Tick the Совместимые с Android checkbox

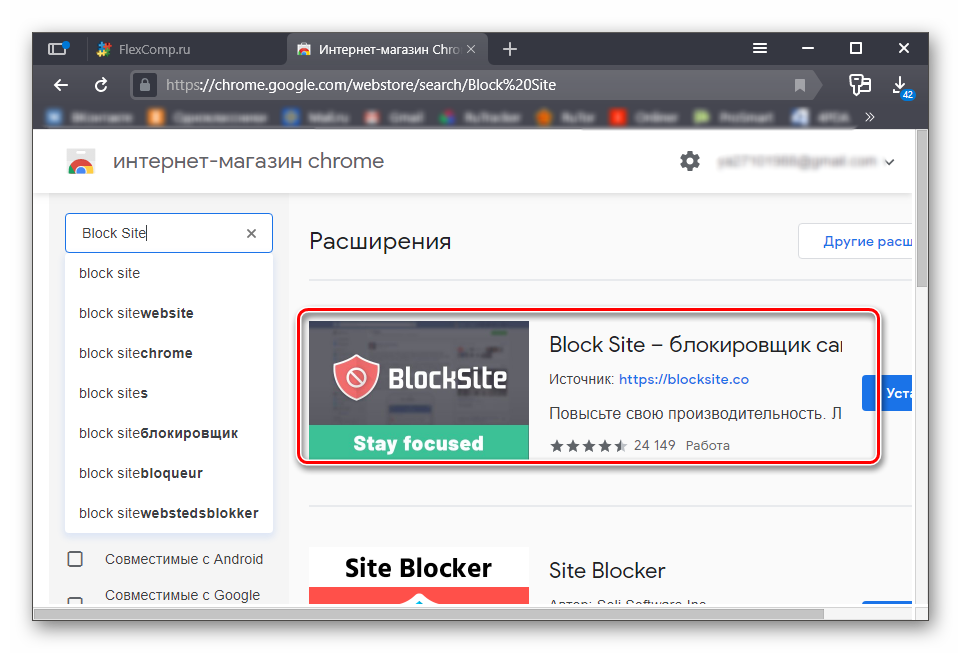click(x=75, y=559)
